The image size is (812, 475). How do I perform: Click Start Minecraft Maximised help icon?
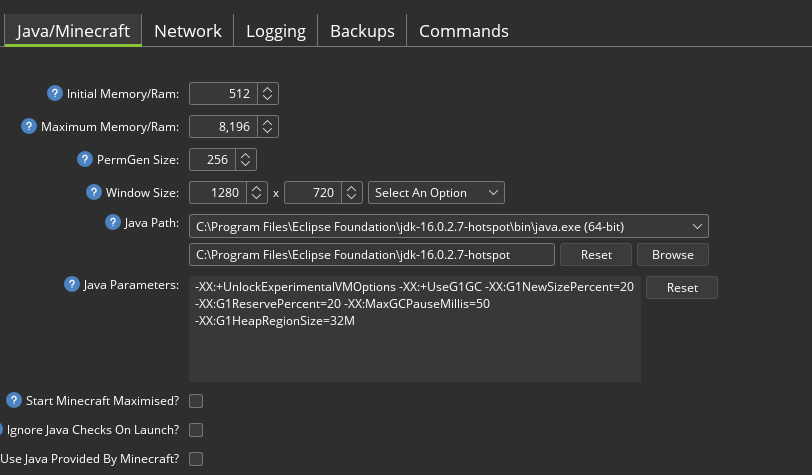pos(14,400)
